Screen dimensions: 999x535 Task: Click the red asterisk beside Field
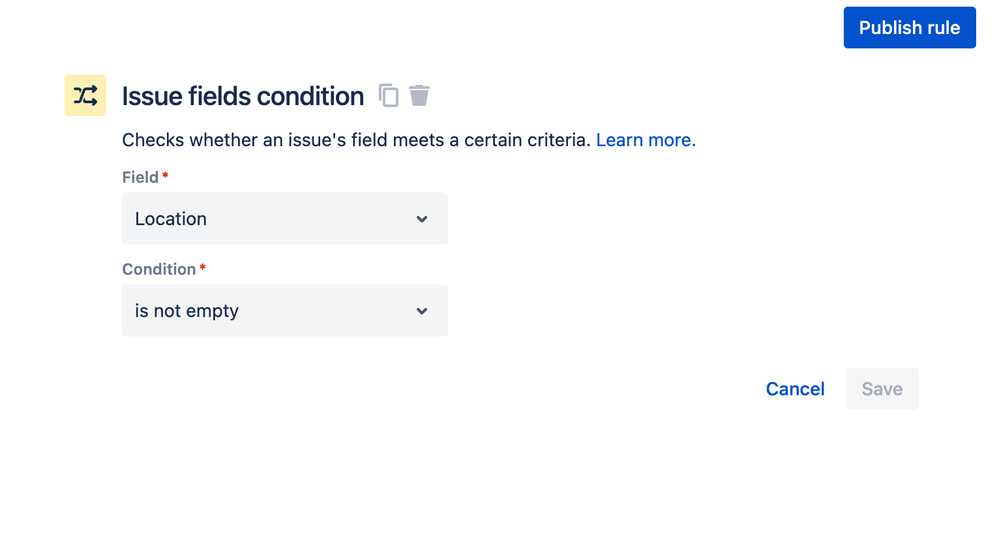coord(166,176)
